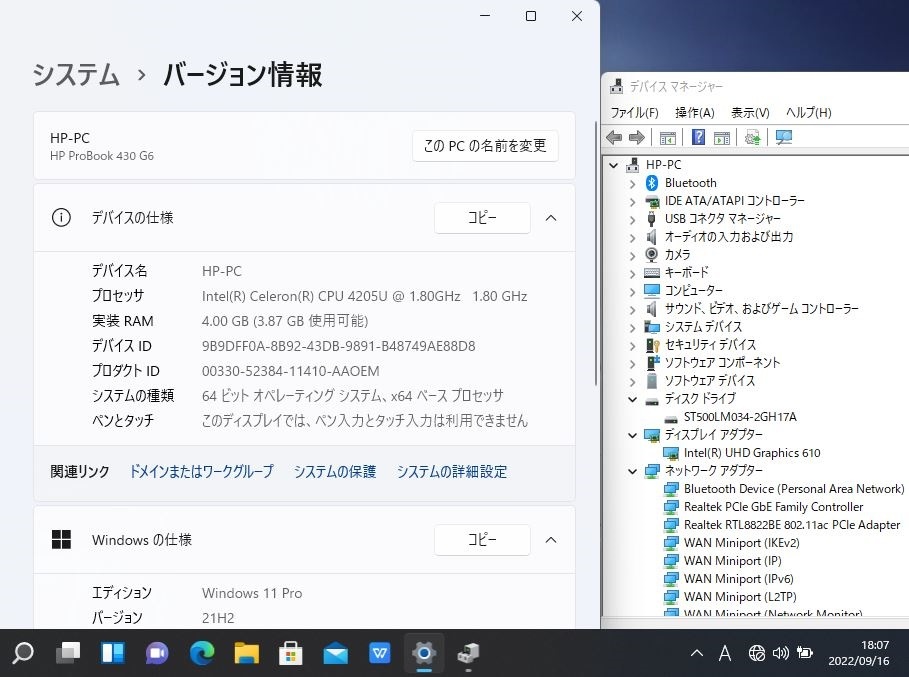Screen dimensions: 909x677
Task: Open システムの保護 link
Action: click(x=334, y=471)
